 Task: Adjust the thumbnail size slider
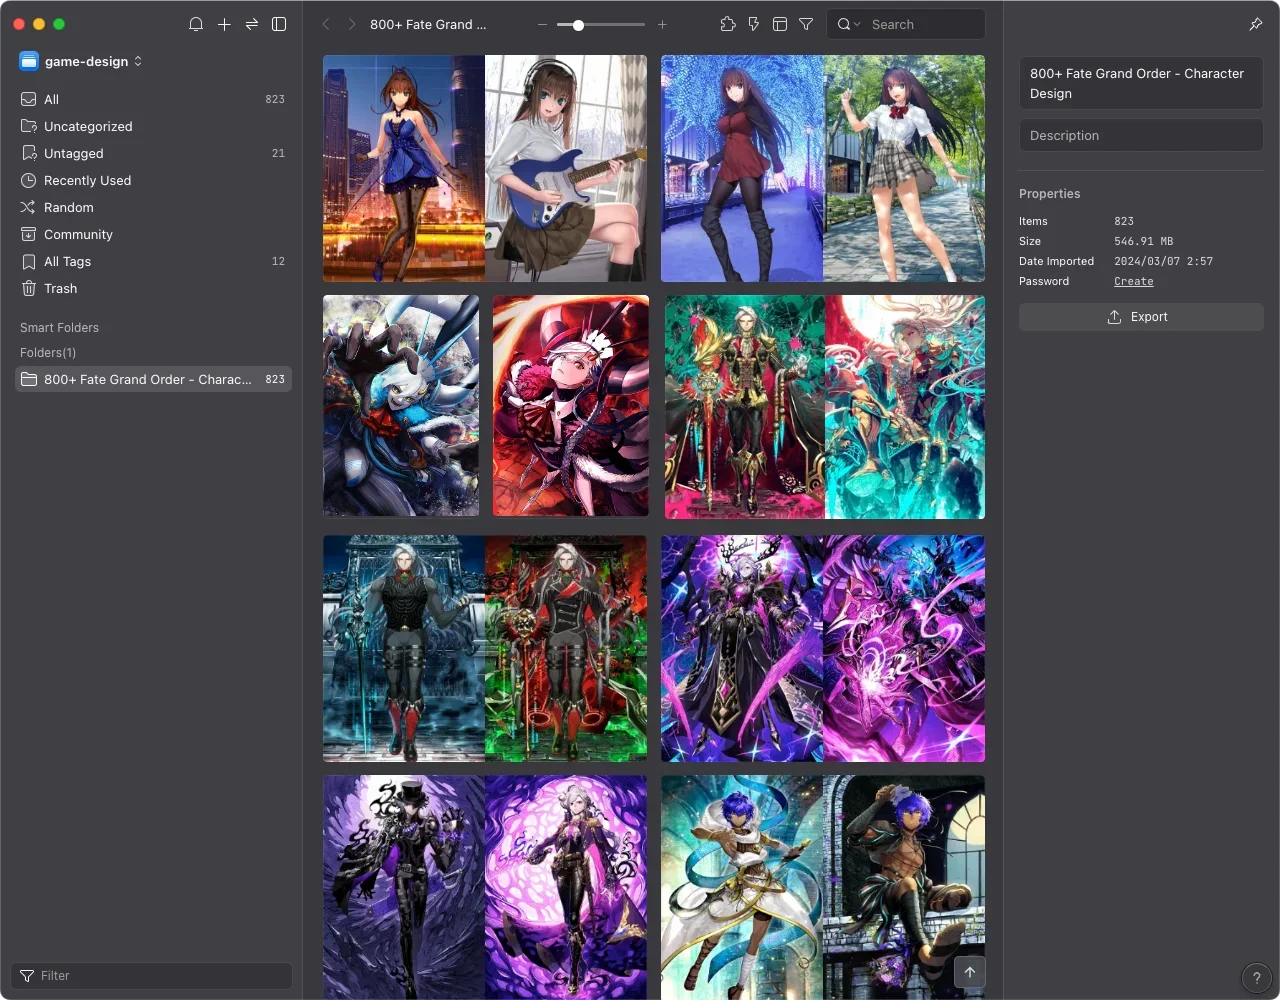601,24
